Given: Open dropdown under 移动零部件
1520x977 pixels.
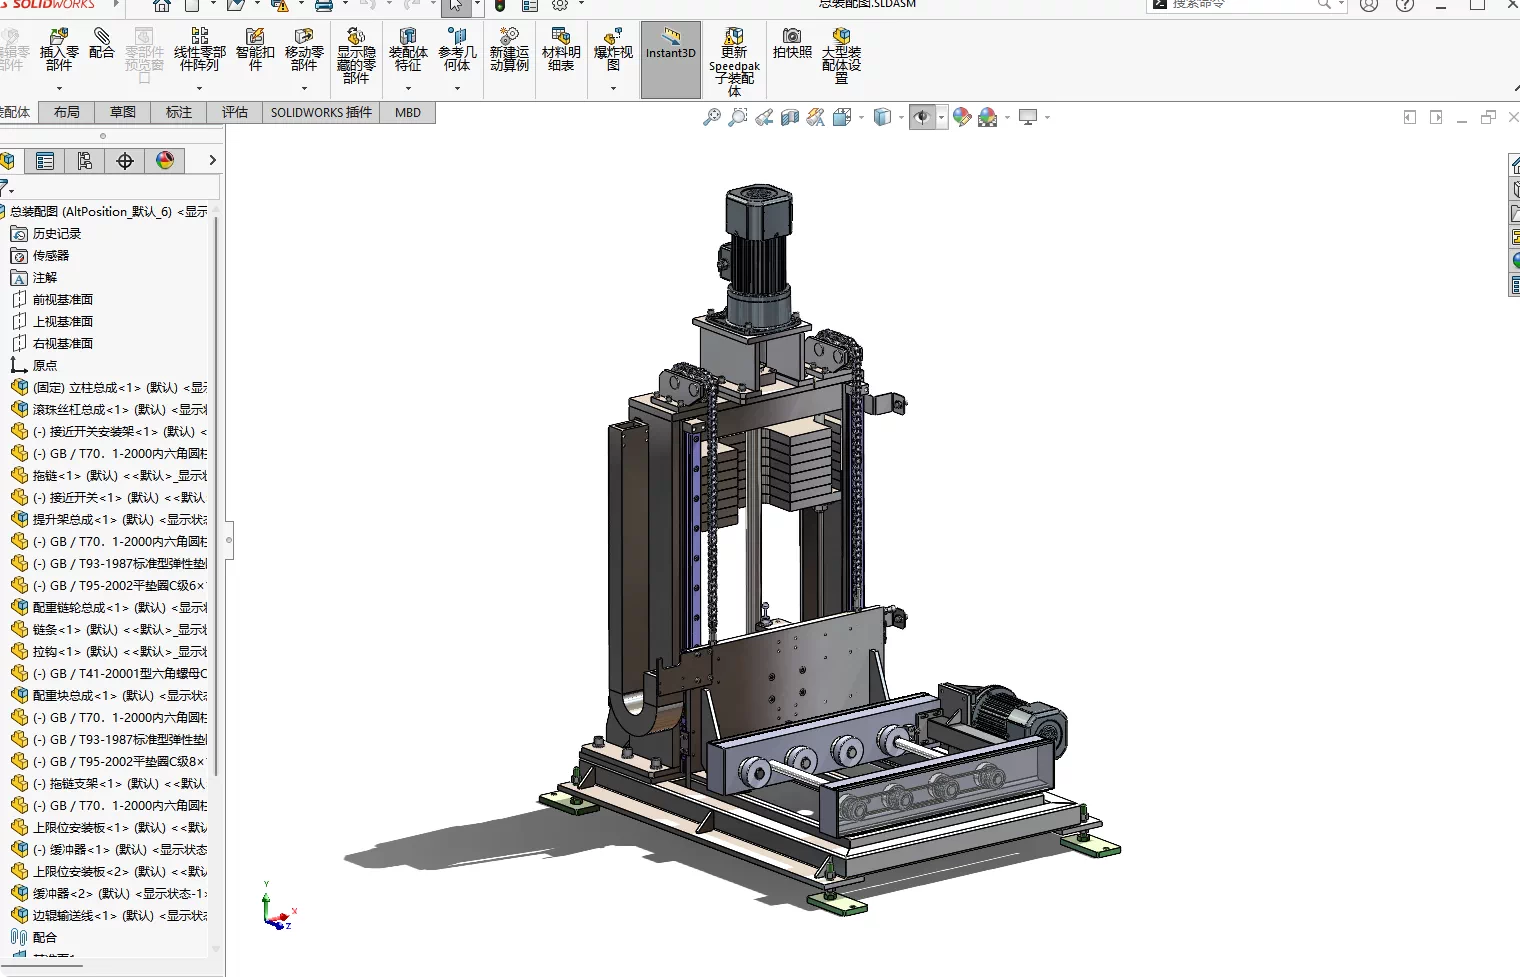Looking at the screenshot, I should [x=304, y=88].
